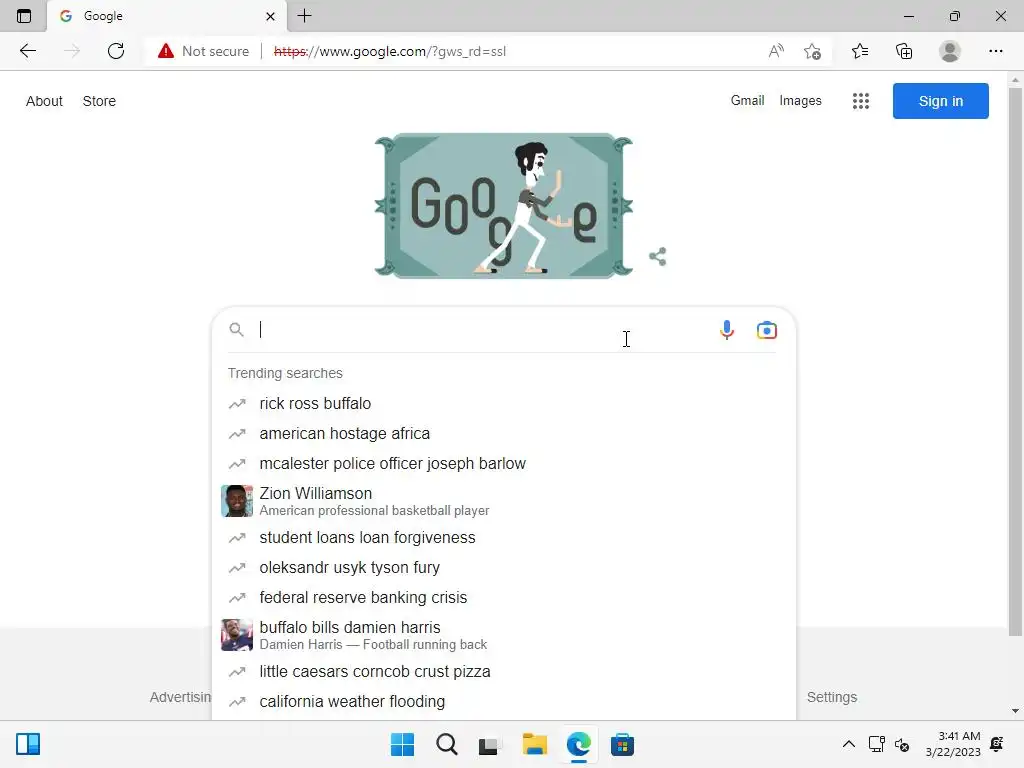The height and width of the screenshot is (768, 1024).
Task: Open the Gmail link
Action: 747,101
